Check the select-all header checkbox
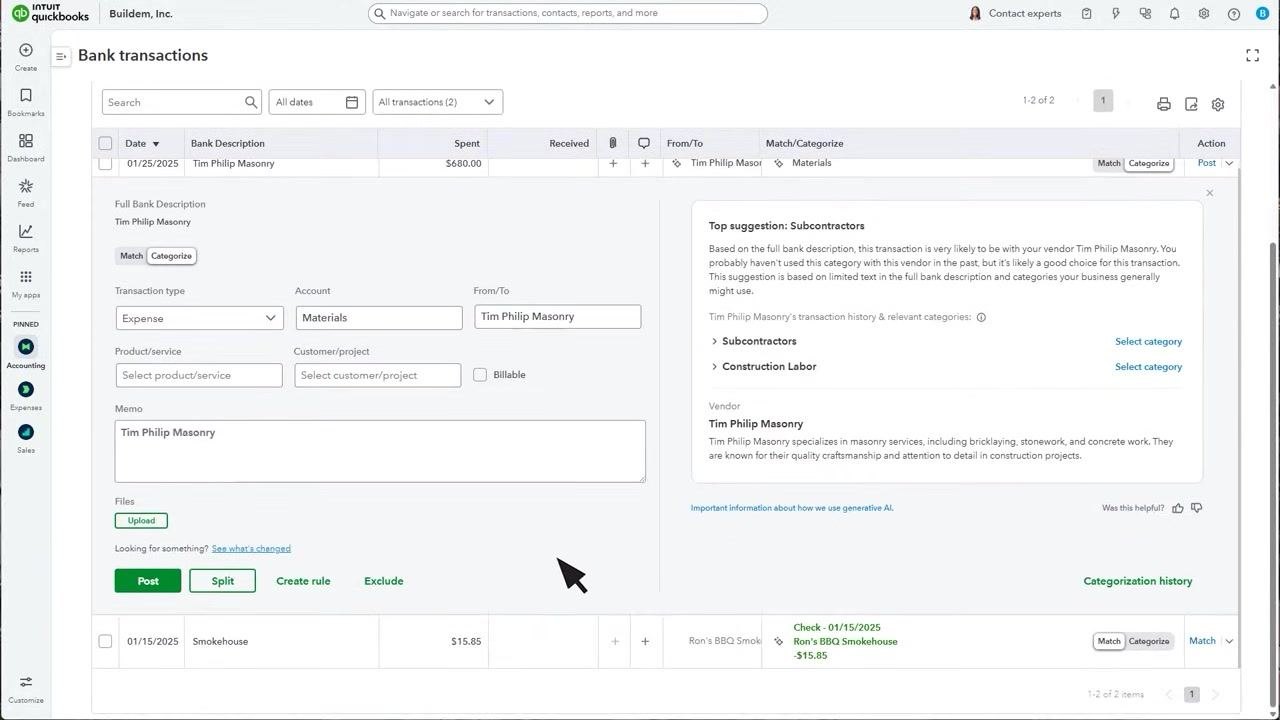The width and height of the screenshot is (1280, 720). pyautogui.click(x=105, y=143)
